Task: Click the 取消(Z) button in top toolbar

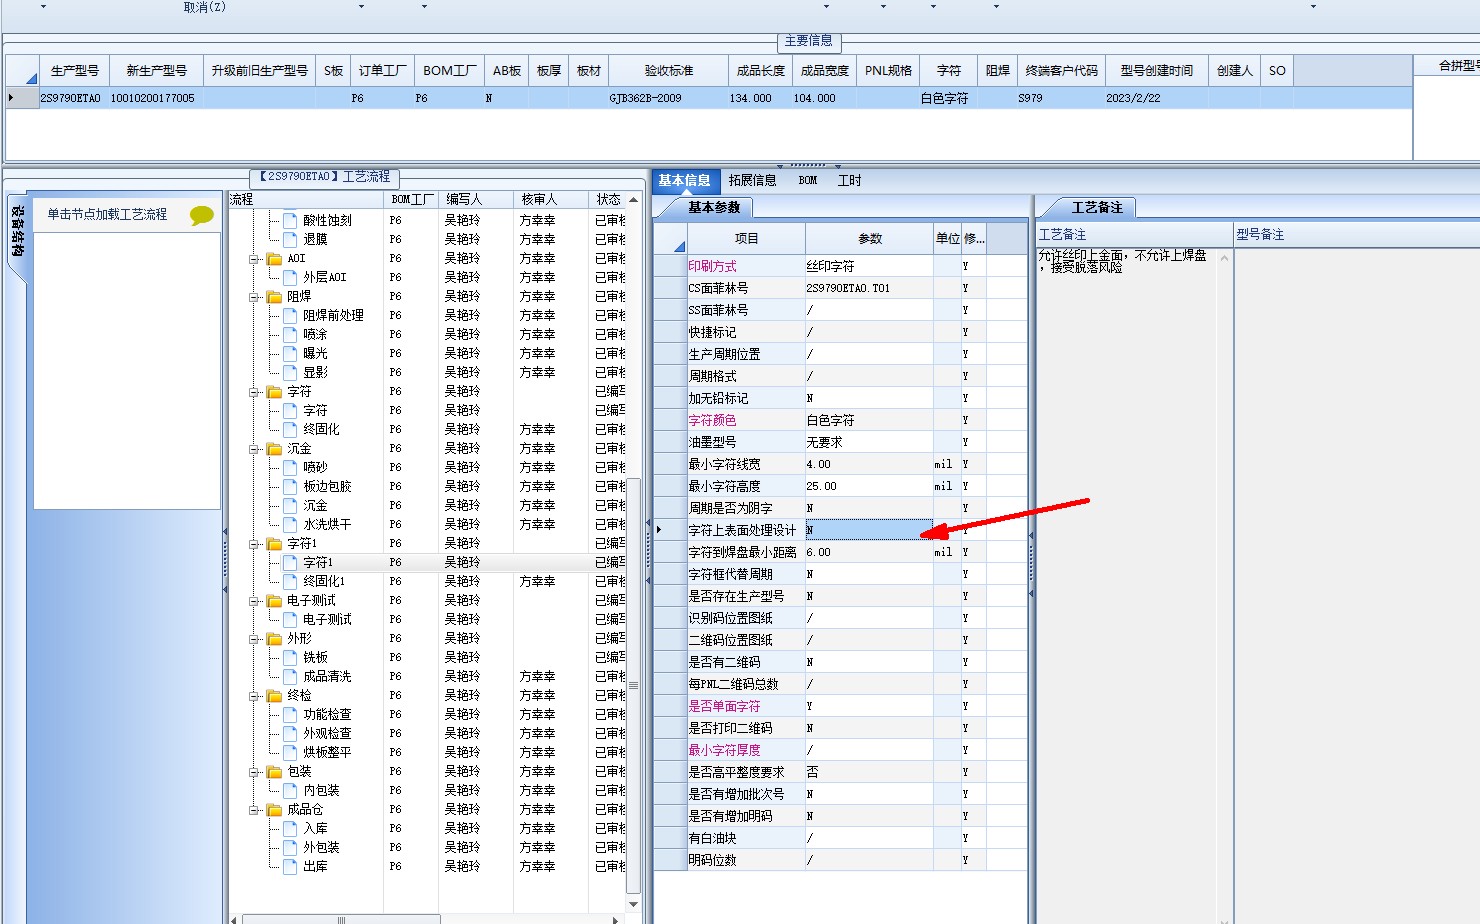Action: tap(205, 7)
